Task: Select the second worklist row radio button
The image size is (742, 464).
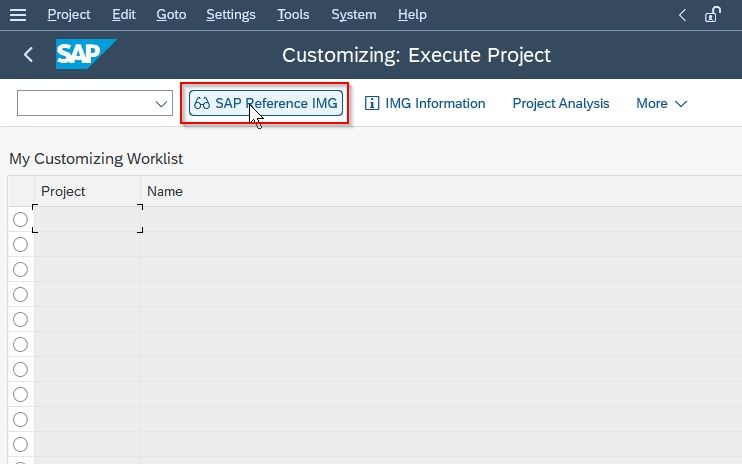Action: coord(20,245)
